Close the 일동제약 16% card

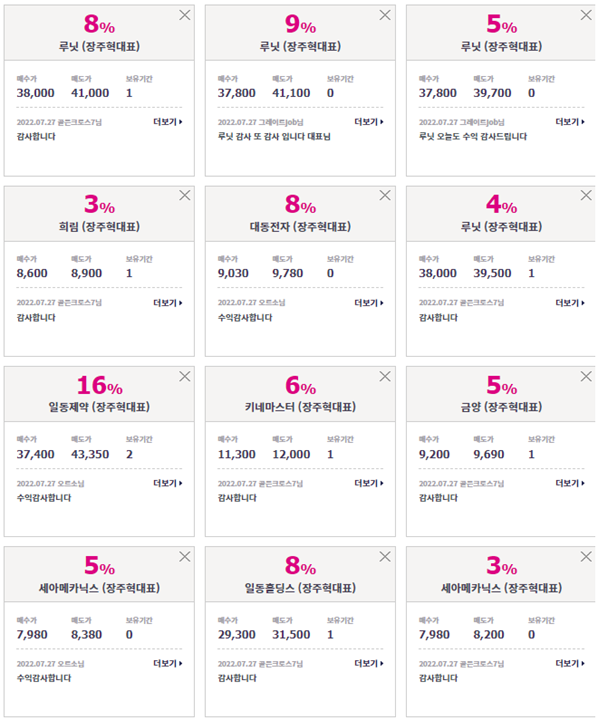pyautogui.click(x=185, y=376)
